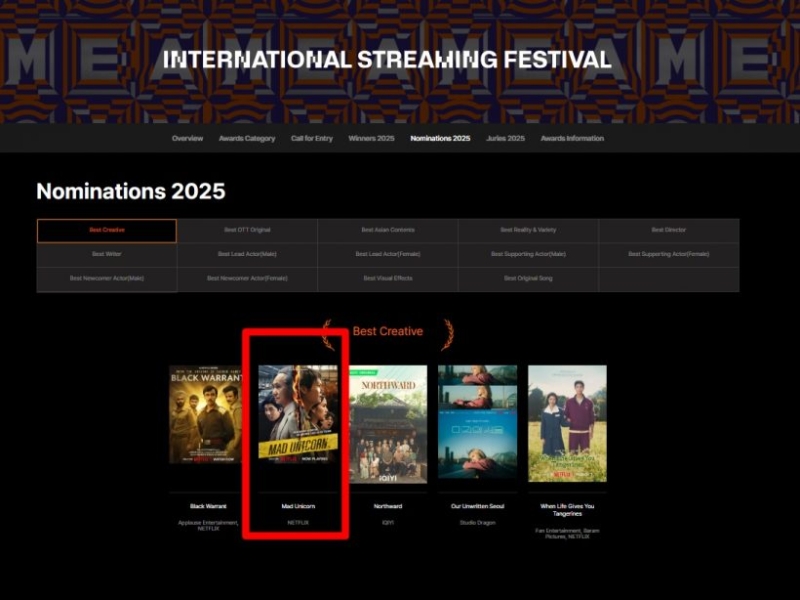Go to Awards Category page
800x600 pixels.
point(247,139)
